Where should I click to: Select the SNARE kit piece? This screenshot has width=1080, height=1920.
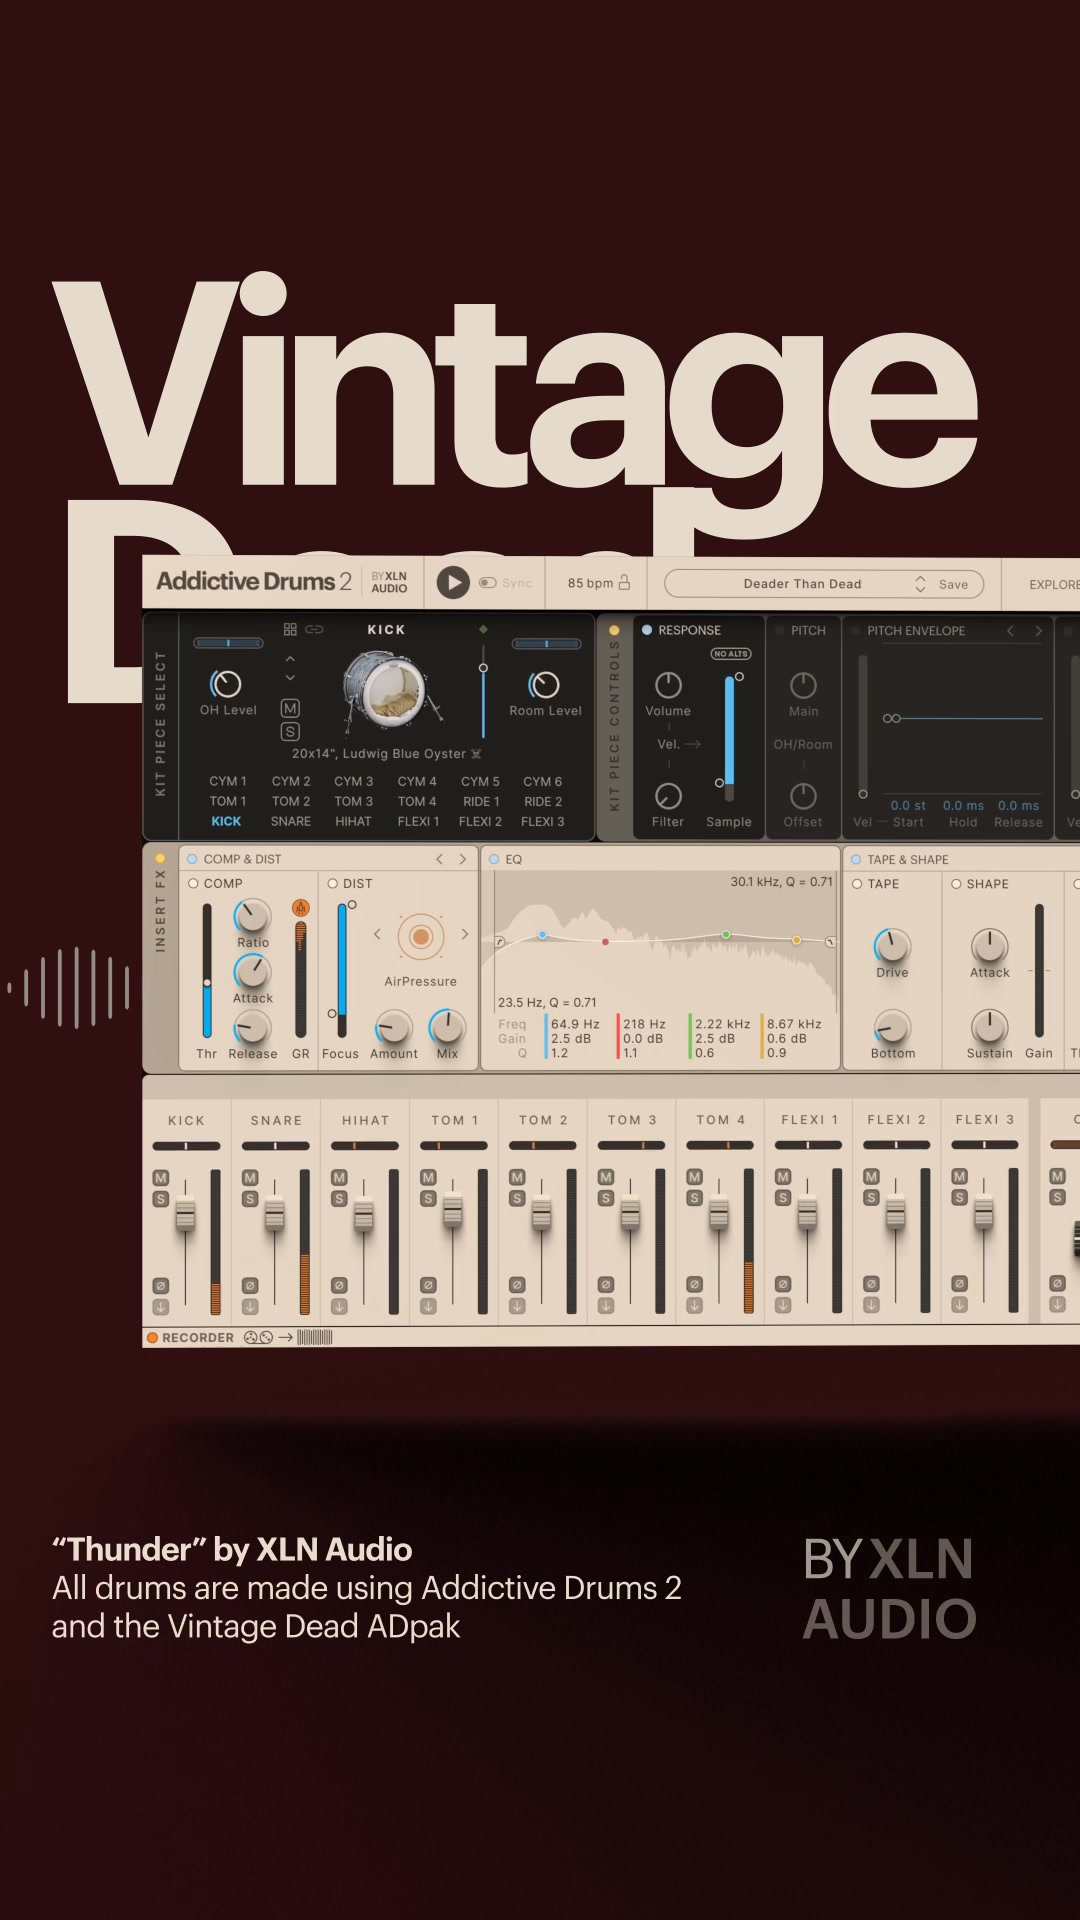(x=290, y=821)
